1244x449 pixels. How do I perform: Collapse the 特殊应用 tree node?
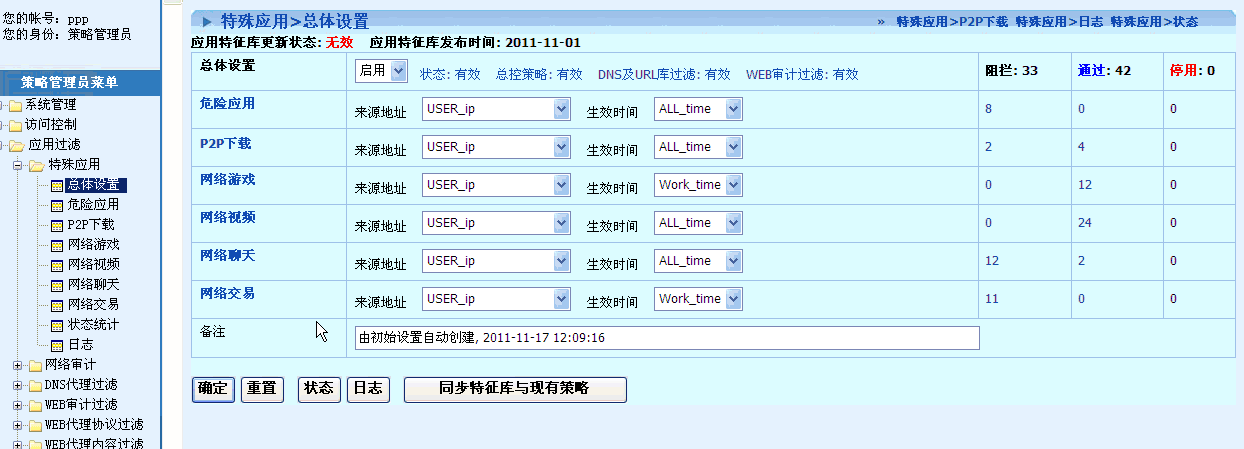pos(17,165)
